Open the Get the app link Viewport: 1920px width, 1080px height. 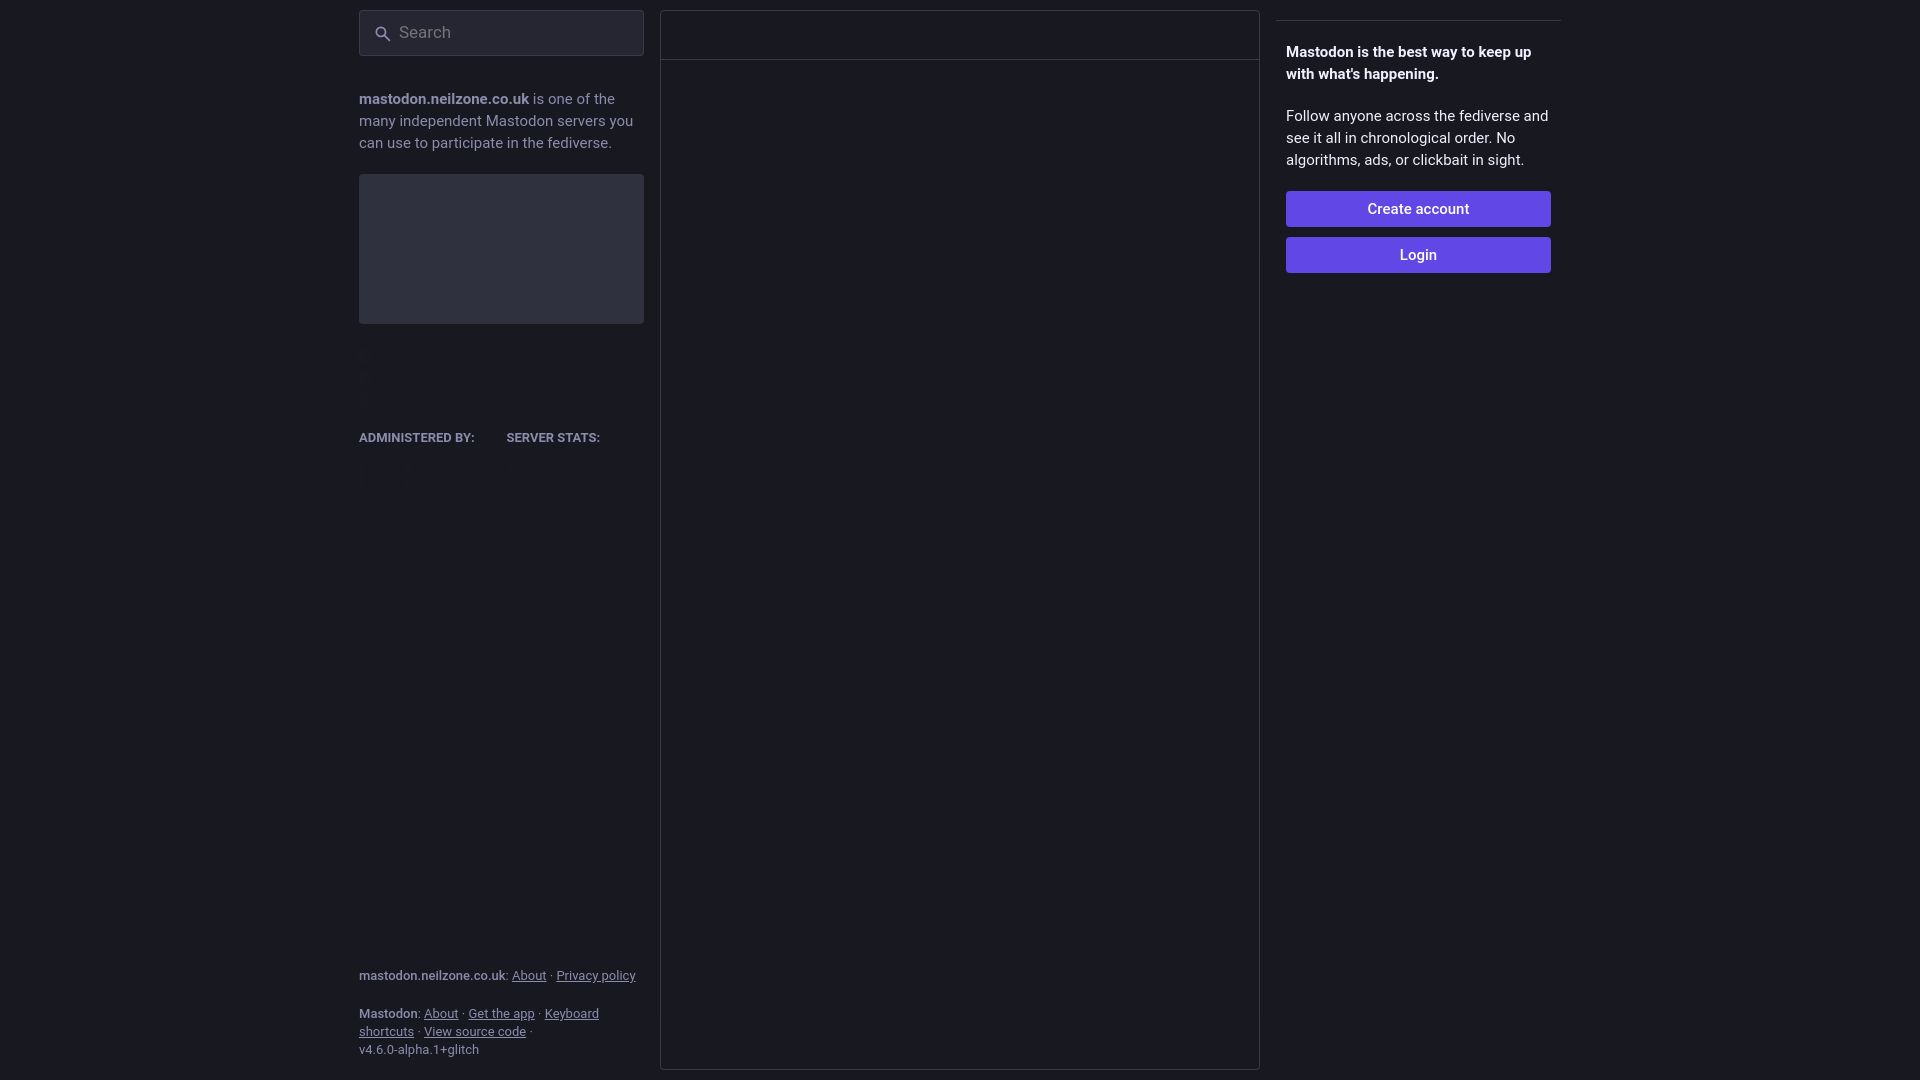pos(501,1014)
